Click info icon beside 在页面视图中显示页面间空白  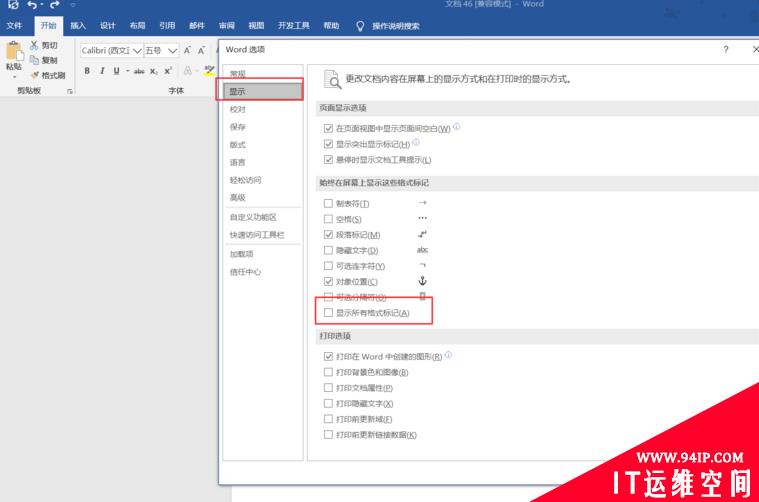[x=456, y=126]
